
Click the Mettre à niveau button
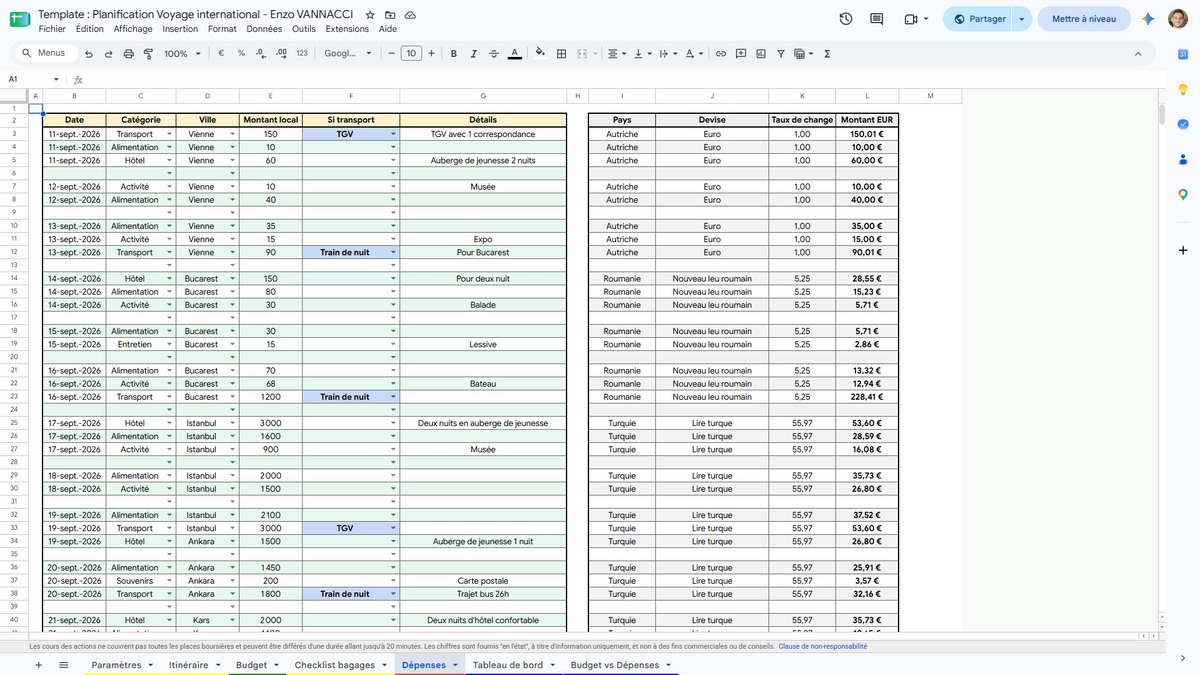[x=1084, y=19]
